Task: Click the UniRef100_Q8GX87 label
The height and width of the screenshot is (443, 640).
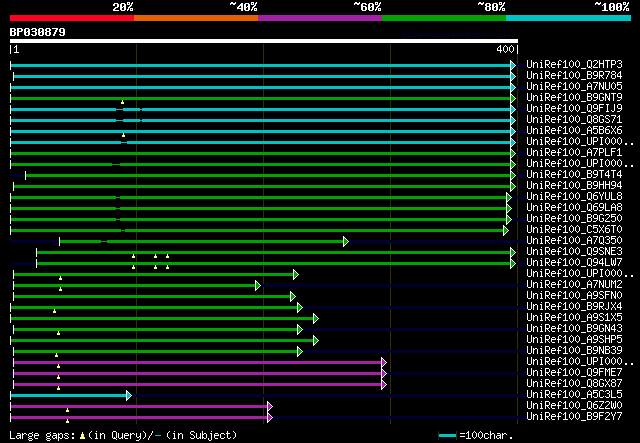Action: coord(574,384)
